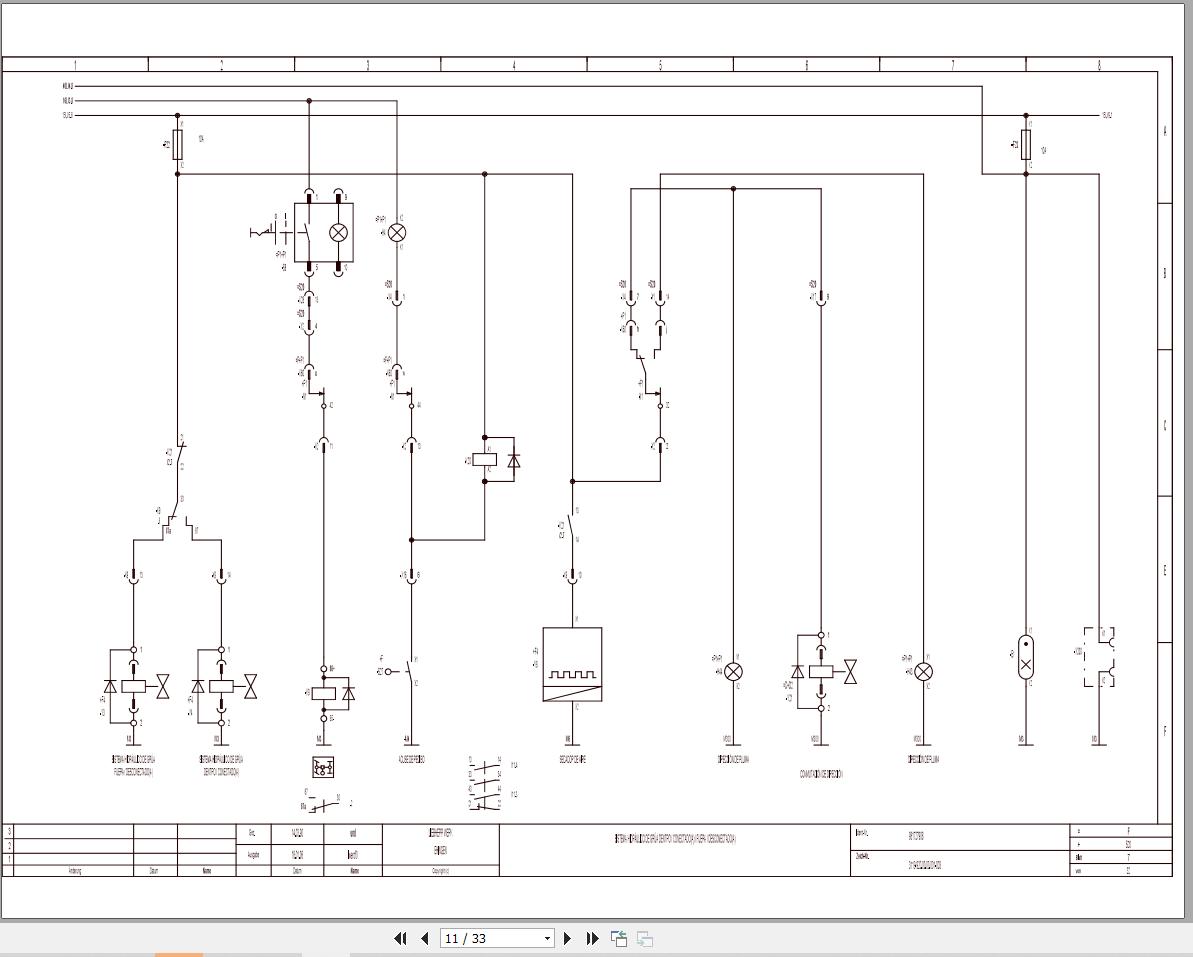This screenshot has width=1193, height=957.
Task: Go to the previous page
Action: 425,939
